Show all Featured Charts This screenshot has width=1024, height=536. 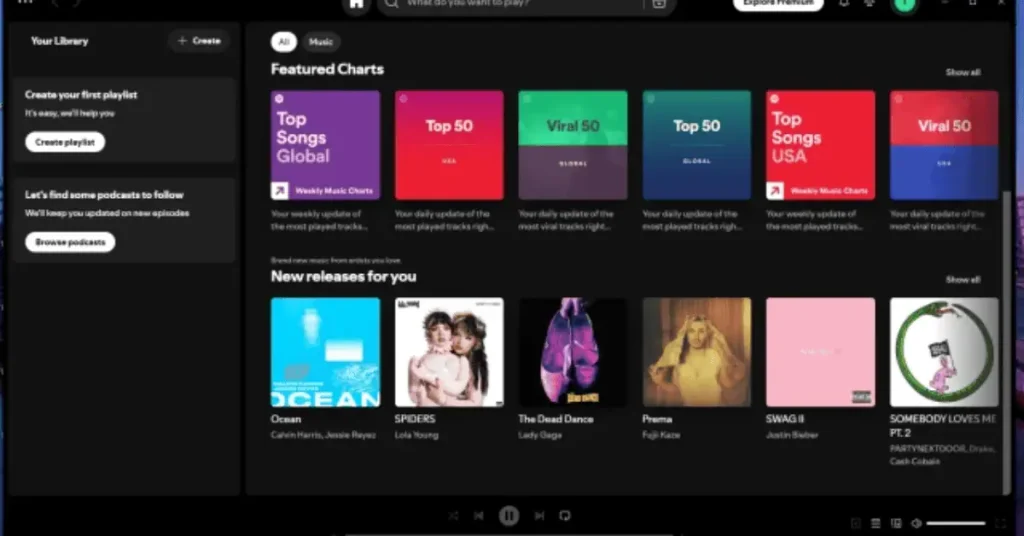coord(963,72)
